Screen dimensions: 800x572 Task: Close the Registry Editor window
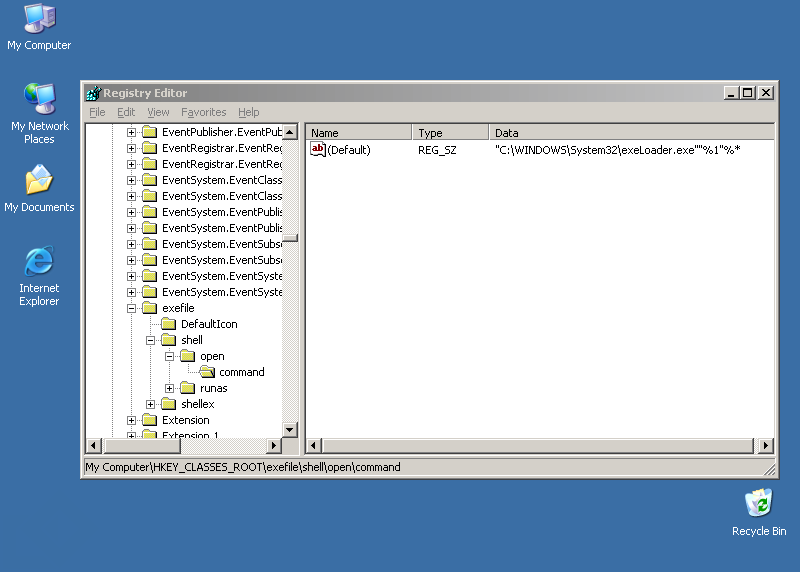tap(766, 93)
